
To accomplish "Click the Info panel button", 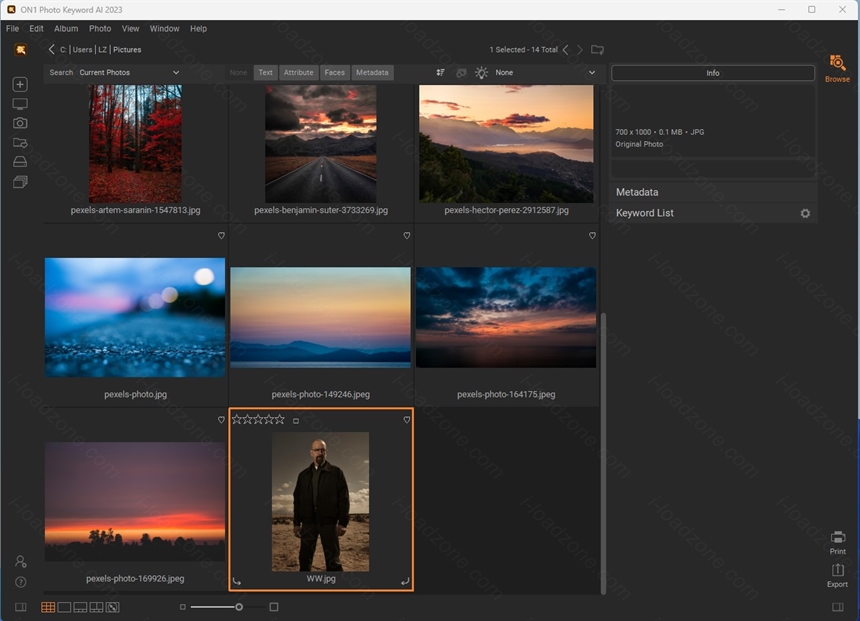I will (x=713, y=73).
